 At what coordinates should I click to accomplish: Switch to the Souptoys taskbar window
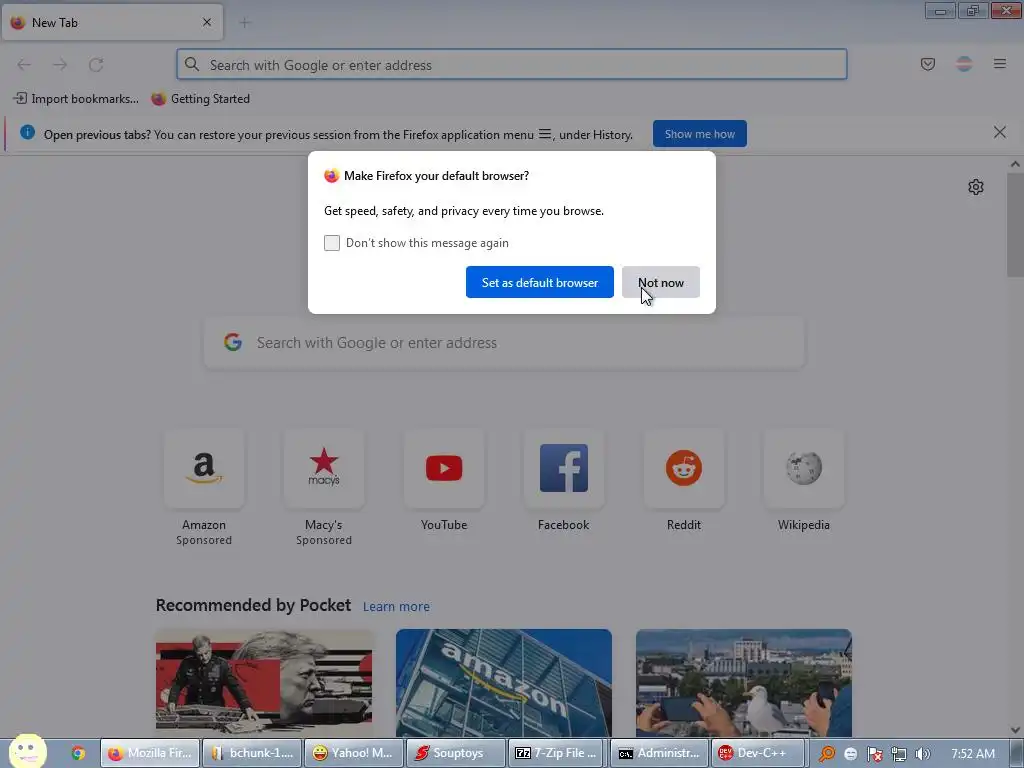click(456, 753)
